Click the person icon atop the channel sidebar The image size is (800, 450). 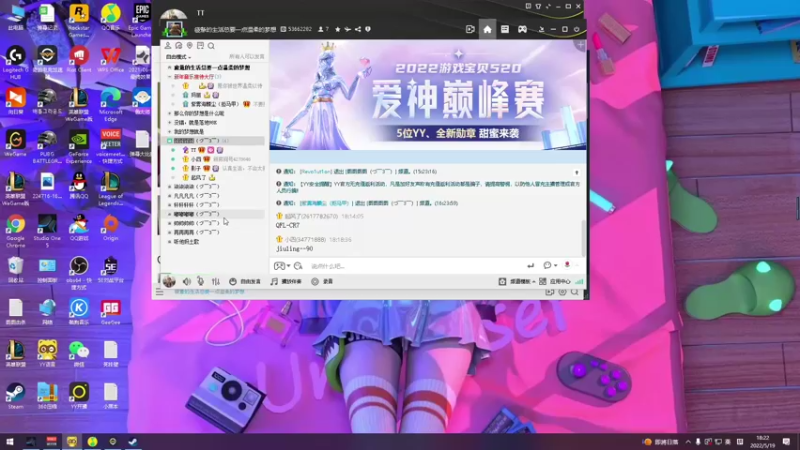(168, 45)
